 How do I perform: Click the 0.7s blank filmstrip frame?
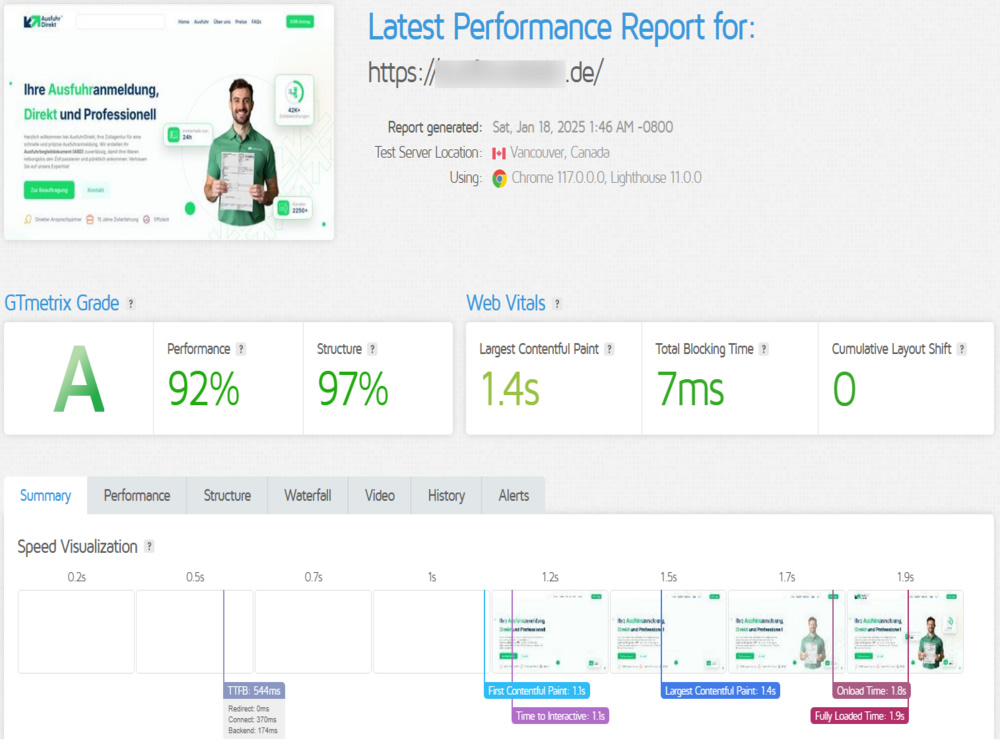[x=313, y=631]
